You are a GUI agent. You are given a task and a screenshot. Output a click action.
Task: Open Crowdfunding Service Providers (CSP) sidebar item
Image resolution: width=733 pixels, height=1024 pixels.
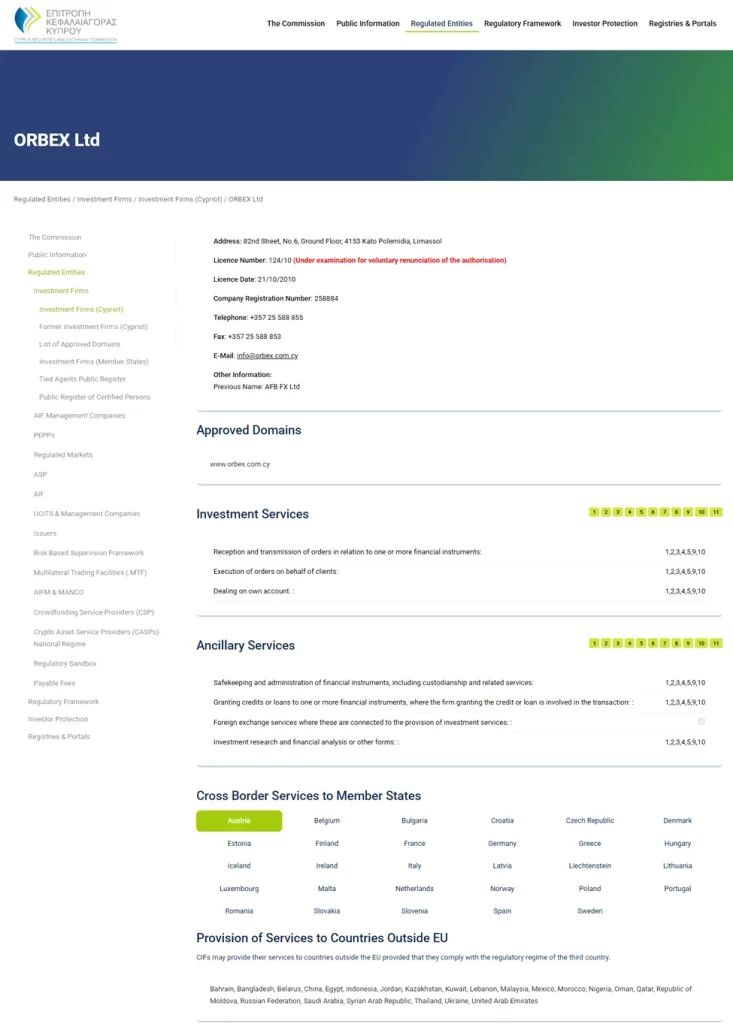(x=94, y=613)
